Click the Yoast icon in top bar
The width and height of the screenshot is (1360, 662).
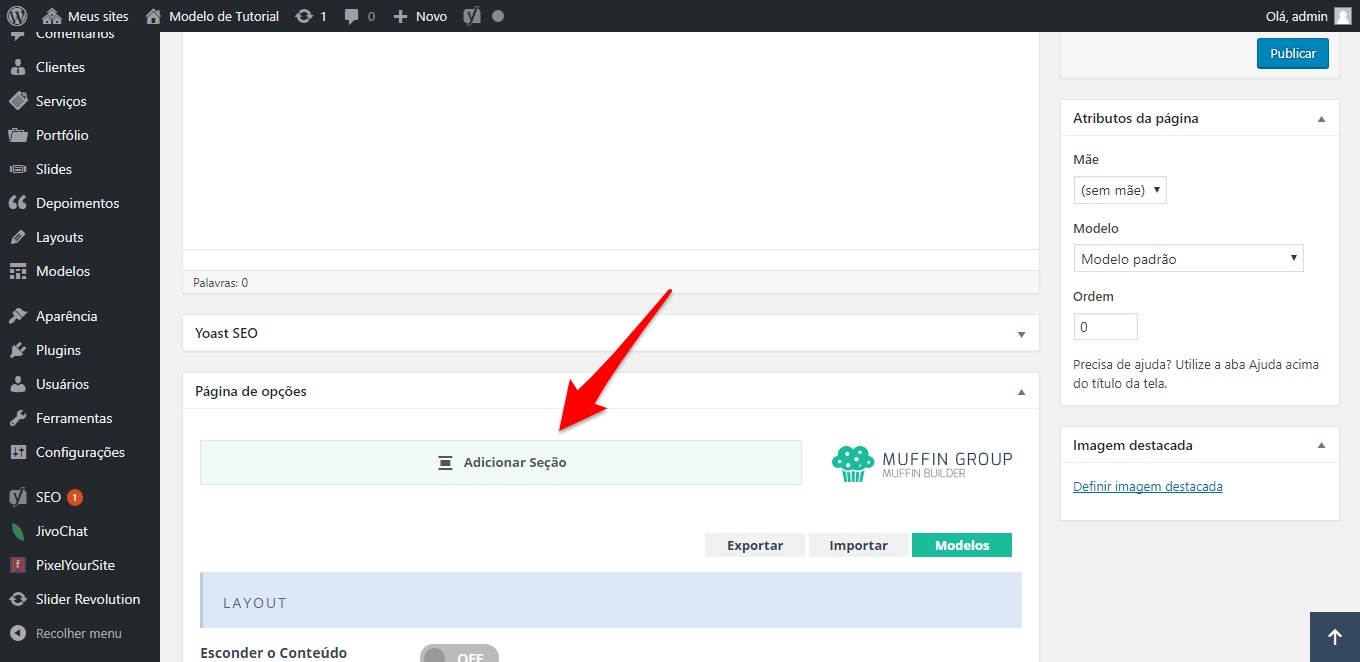coord(472,16)
